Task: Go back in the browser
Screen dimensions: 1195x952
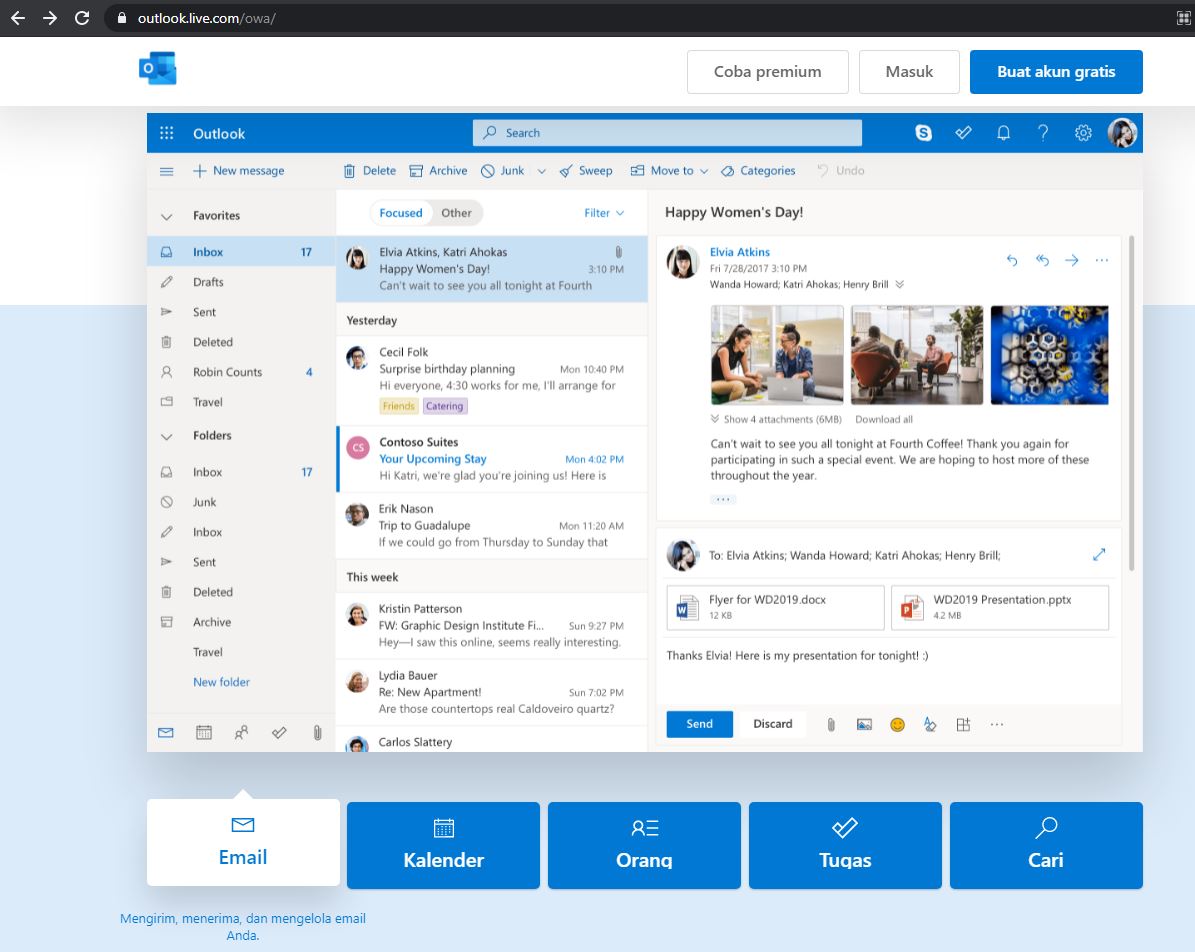Action: 18,18
